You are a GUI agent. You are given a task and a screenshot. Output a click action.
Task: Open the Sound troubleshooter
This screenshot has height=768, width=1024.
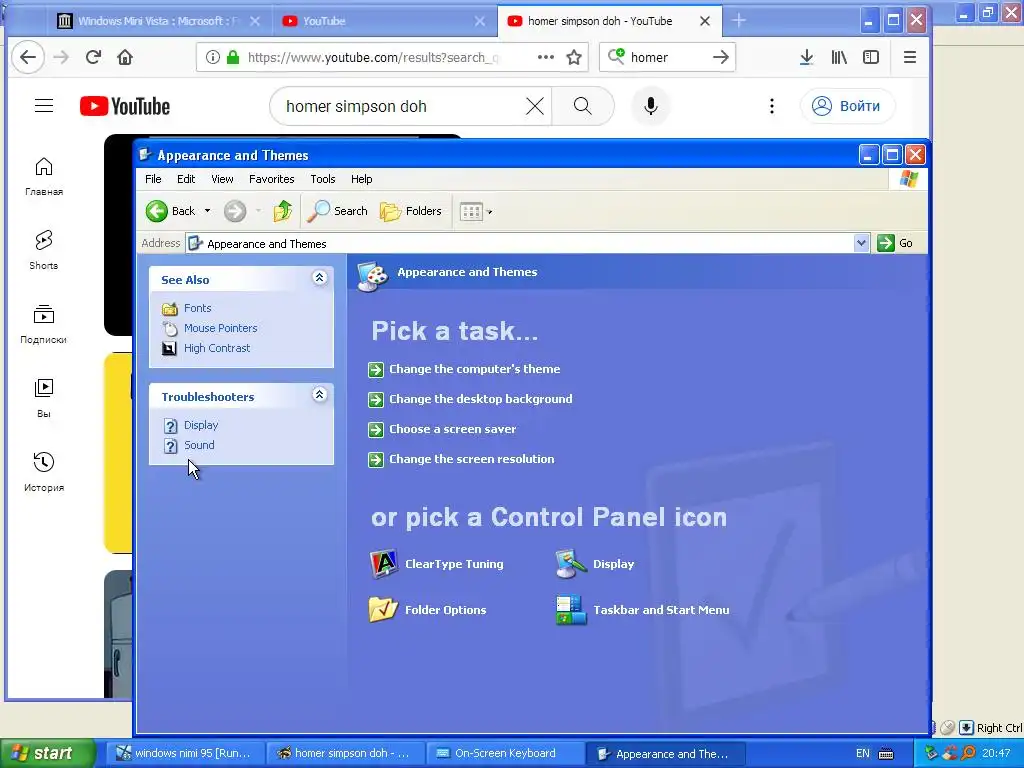tap(199, 445)
